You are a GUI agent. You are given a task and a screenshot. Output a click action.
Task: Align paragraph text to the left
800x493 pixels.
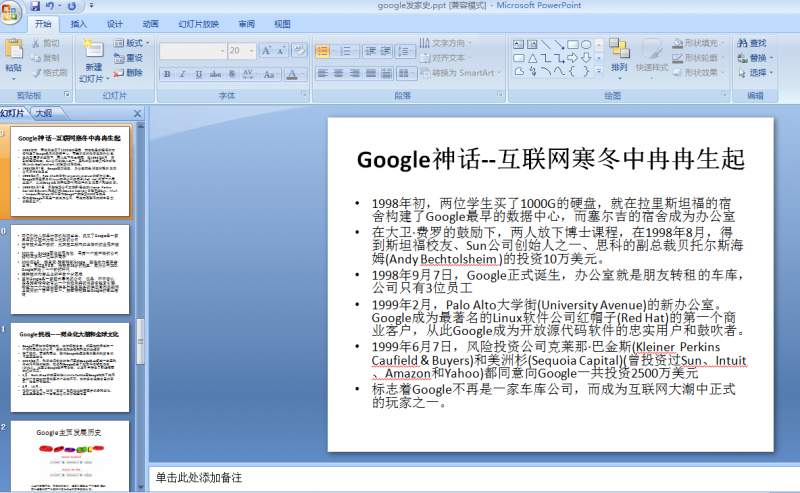click(322, 74)
